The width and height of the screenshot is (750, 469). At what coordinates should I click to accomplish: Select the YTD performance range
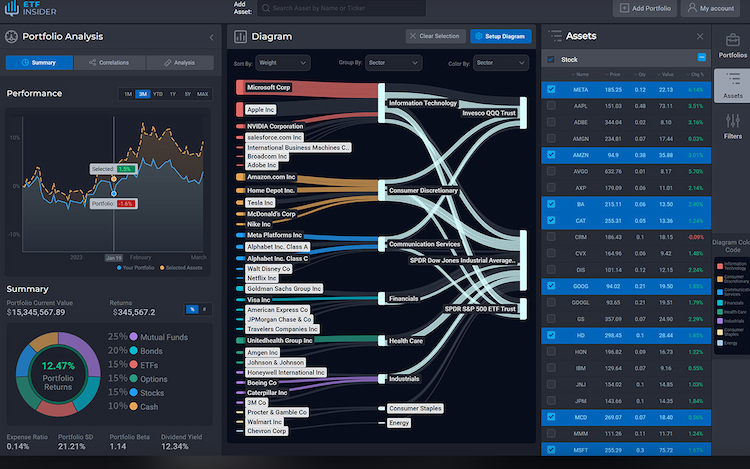[157, 94]
